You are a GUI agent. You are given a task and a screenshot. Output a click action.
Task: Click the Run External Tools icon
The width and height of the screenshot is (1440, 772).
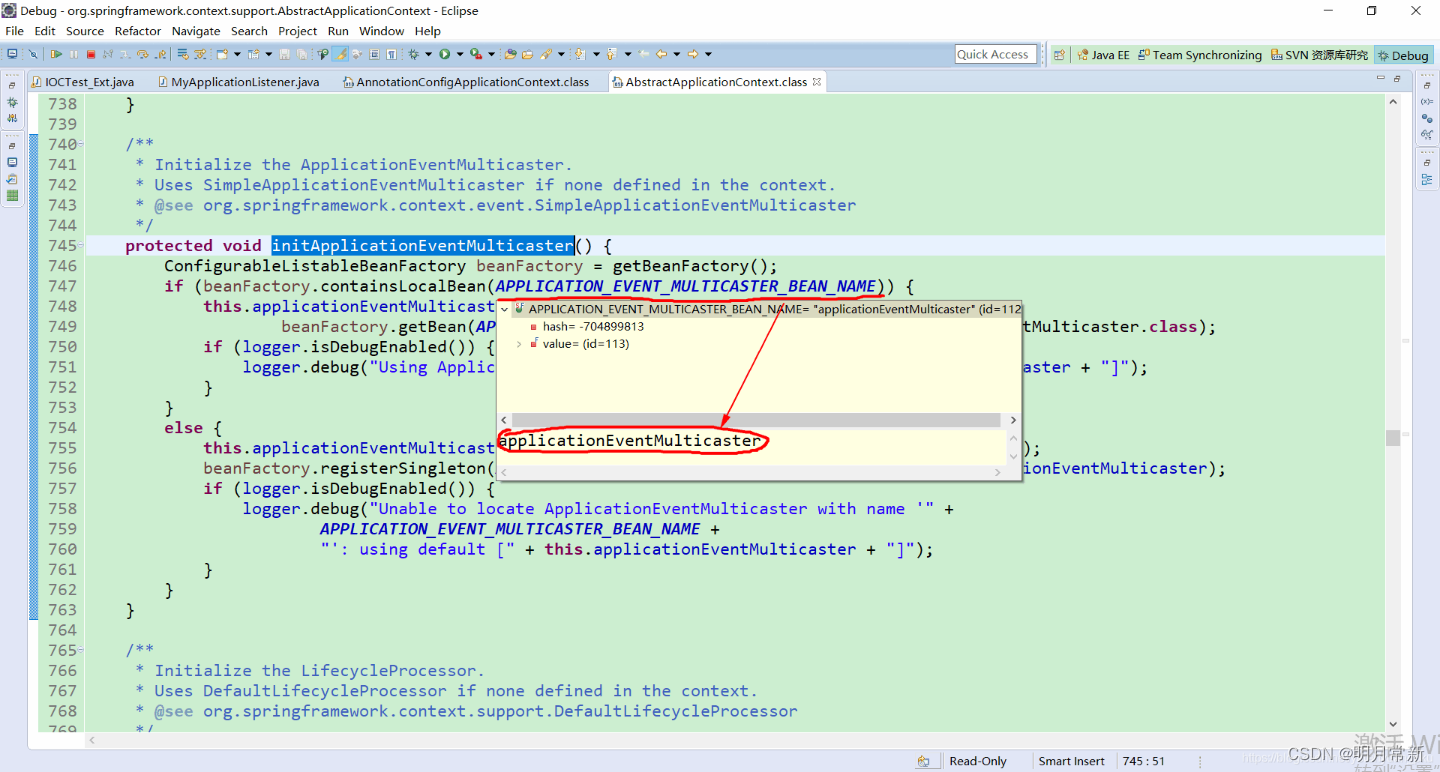tap(476, 54)
